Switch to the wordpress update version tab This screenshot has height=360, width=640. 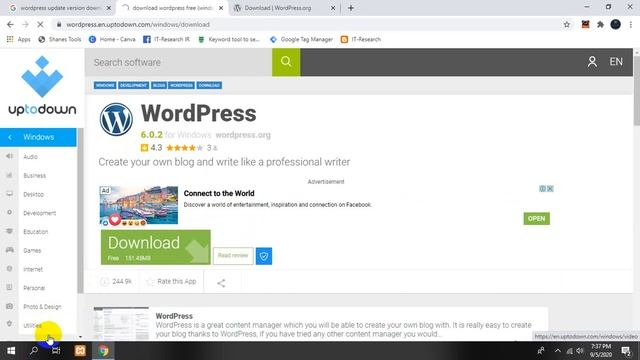(x=60, y=8)
